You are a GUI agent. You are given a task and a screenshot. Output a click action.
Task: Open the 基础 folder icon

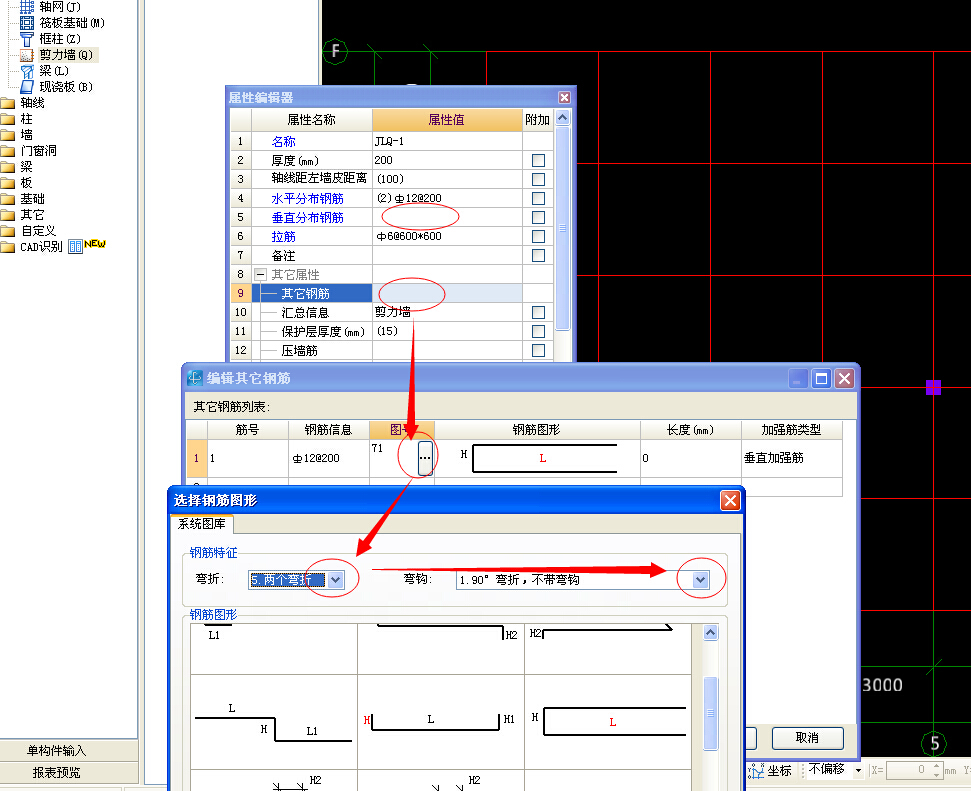[x=8, y=199]
